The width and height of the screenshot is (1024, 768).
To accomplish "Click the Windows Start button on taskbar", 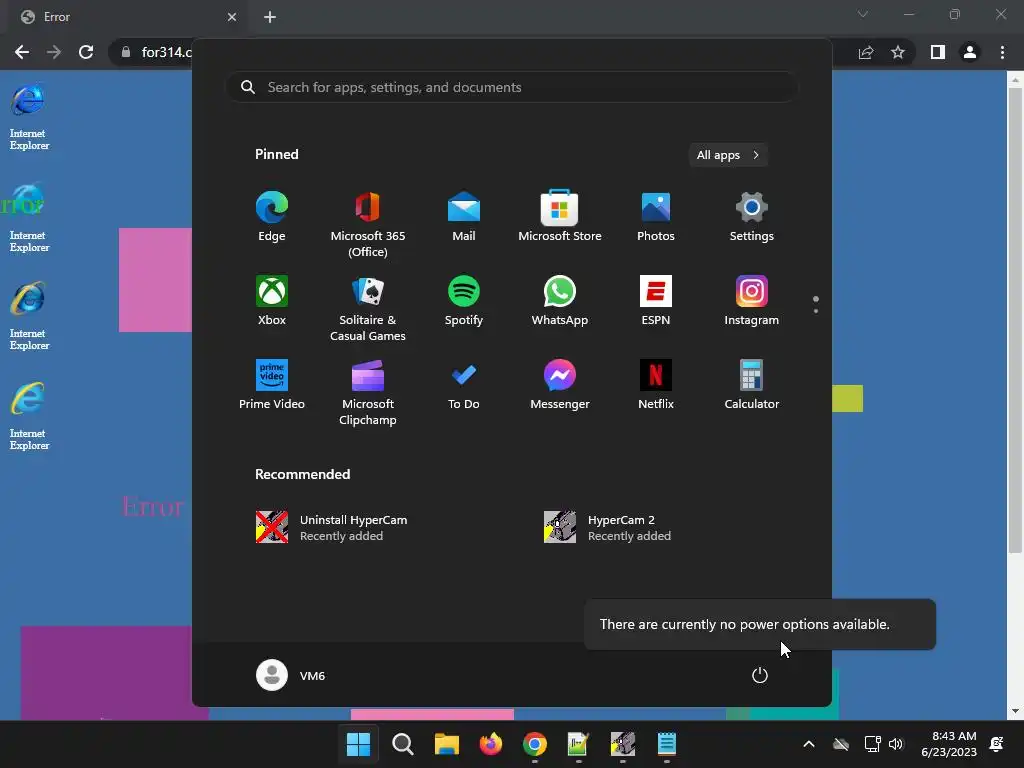I will [x=359, y=744].
